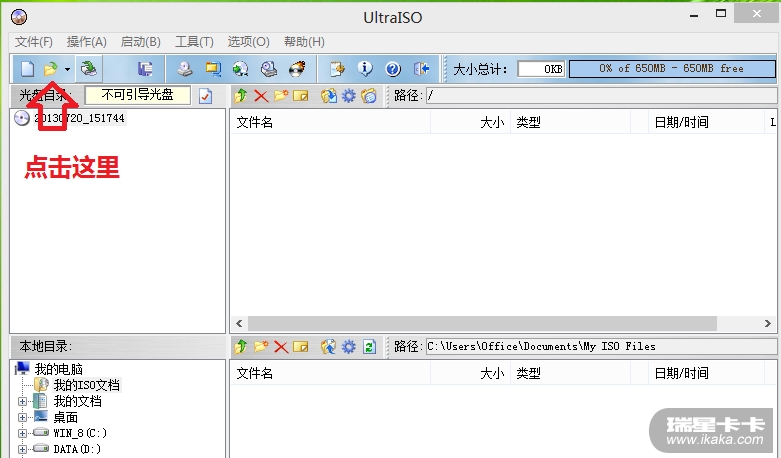Click the local 路径 field with My ISO Files
This screenshot has width=781, height=458.
pyautogui.click(x=601, y=346)
